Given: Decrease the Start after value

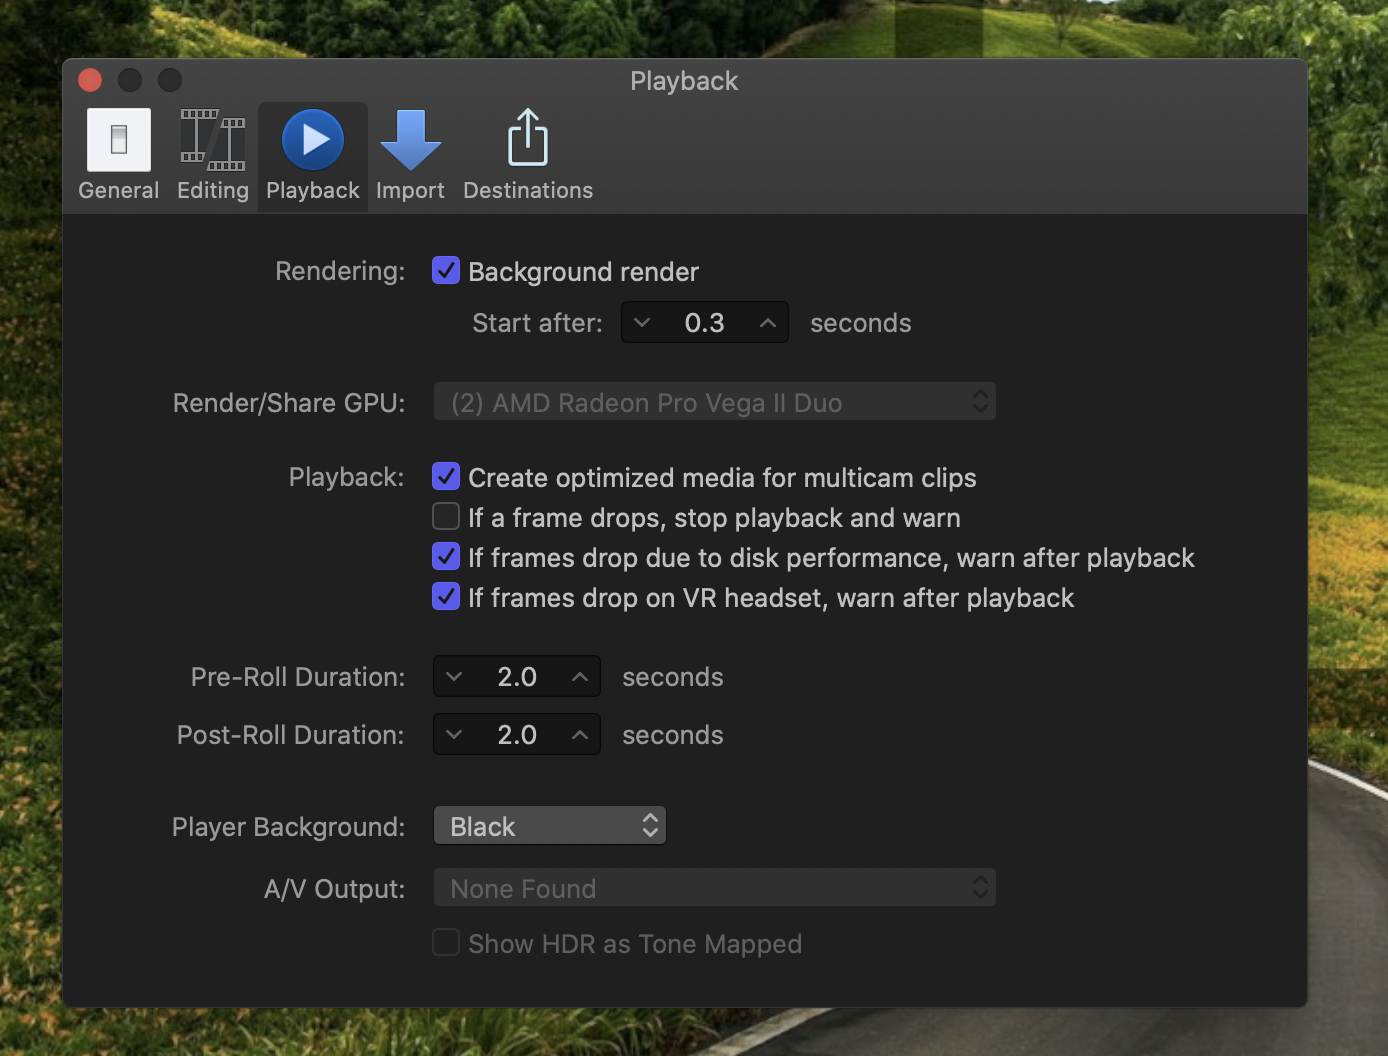Looking at the screenshot, I should (642, 323).
